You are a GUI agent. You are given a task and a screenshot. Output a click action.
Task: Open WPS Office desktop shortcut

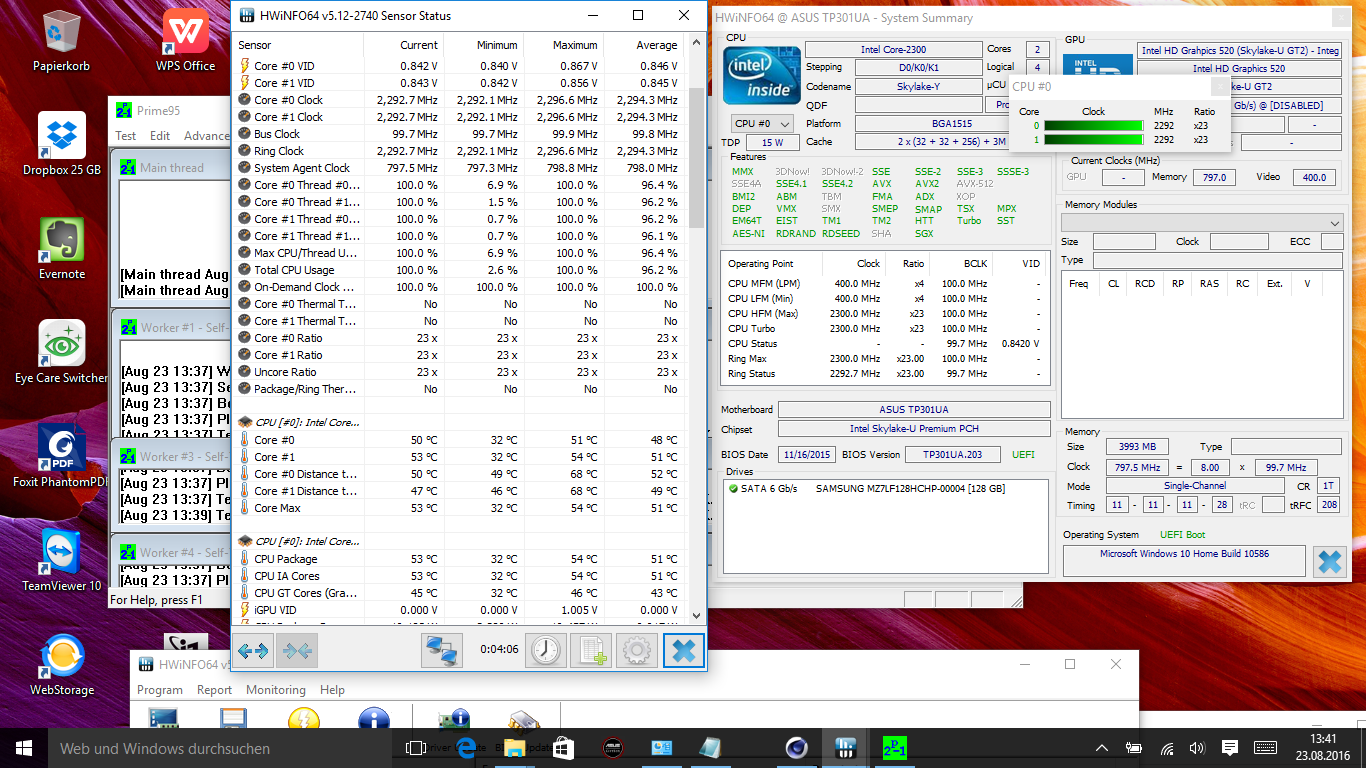(186, 40)
